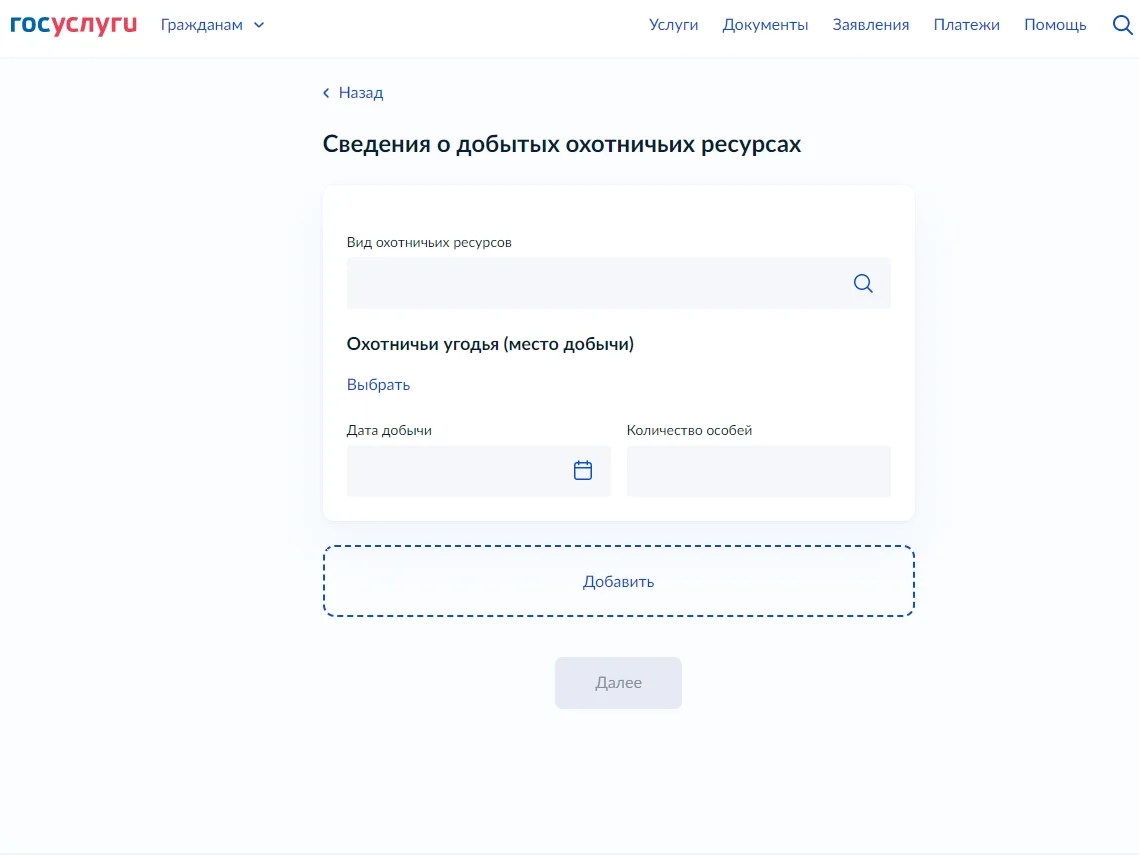This screenshot has width=1139, height=855.
Task: Open the Гражданам role dropdown
Action: pyautogui.click(x=202, y=25)
